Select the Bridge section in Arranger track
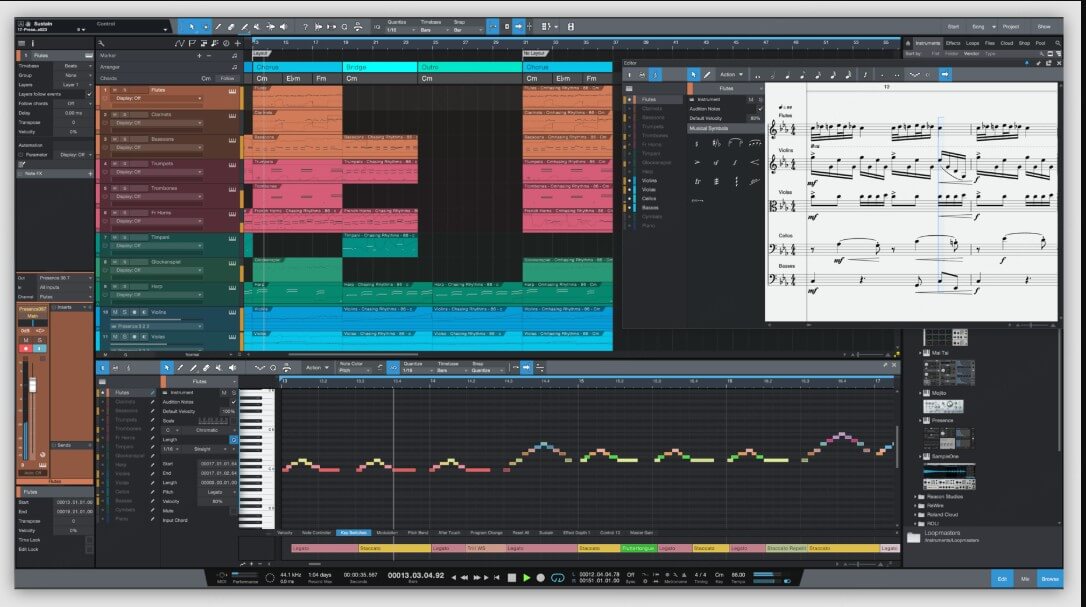 coord(380,67)
